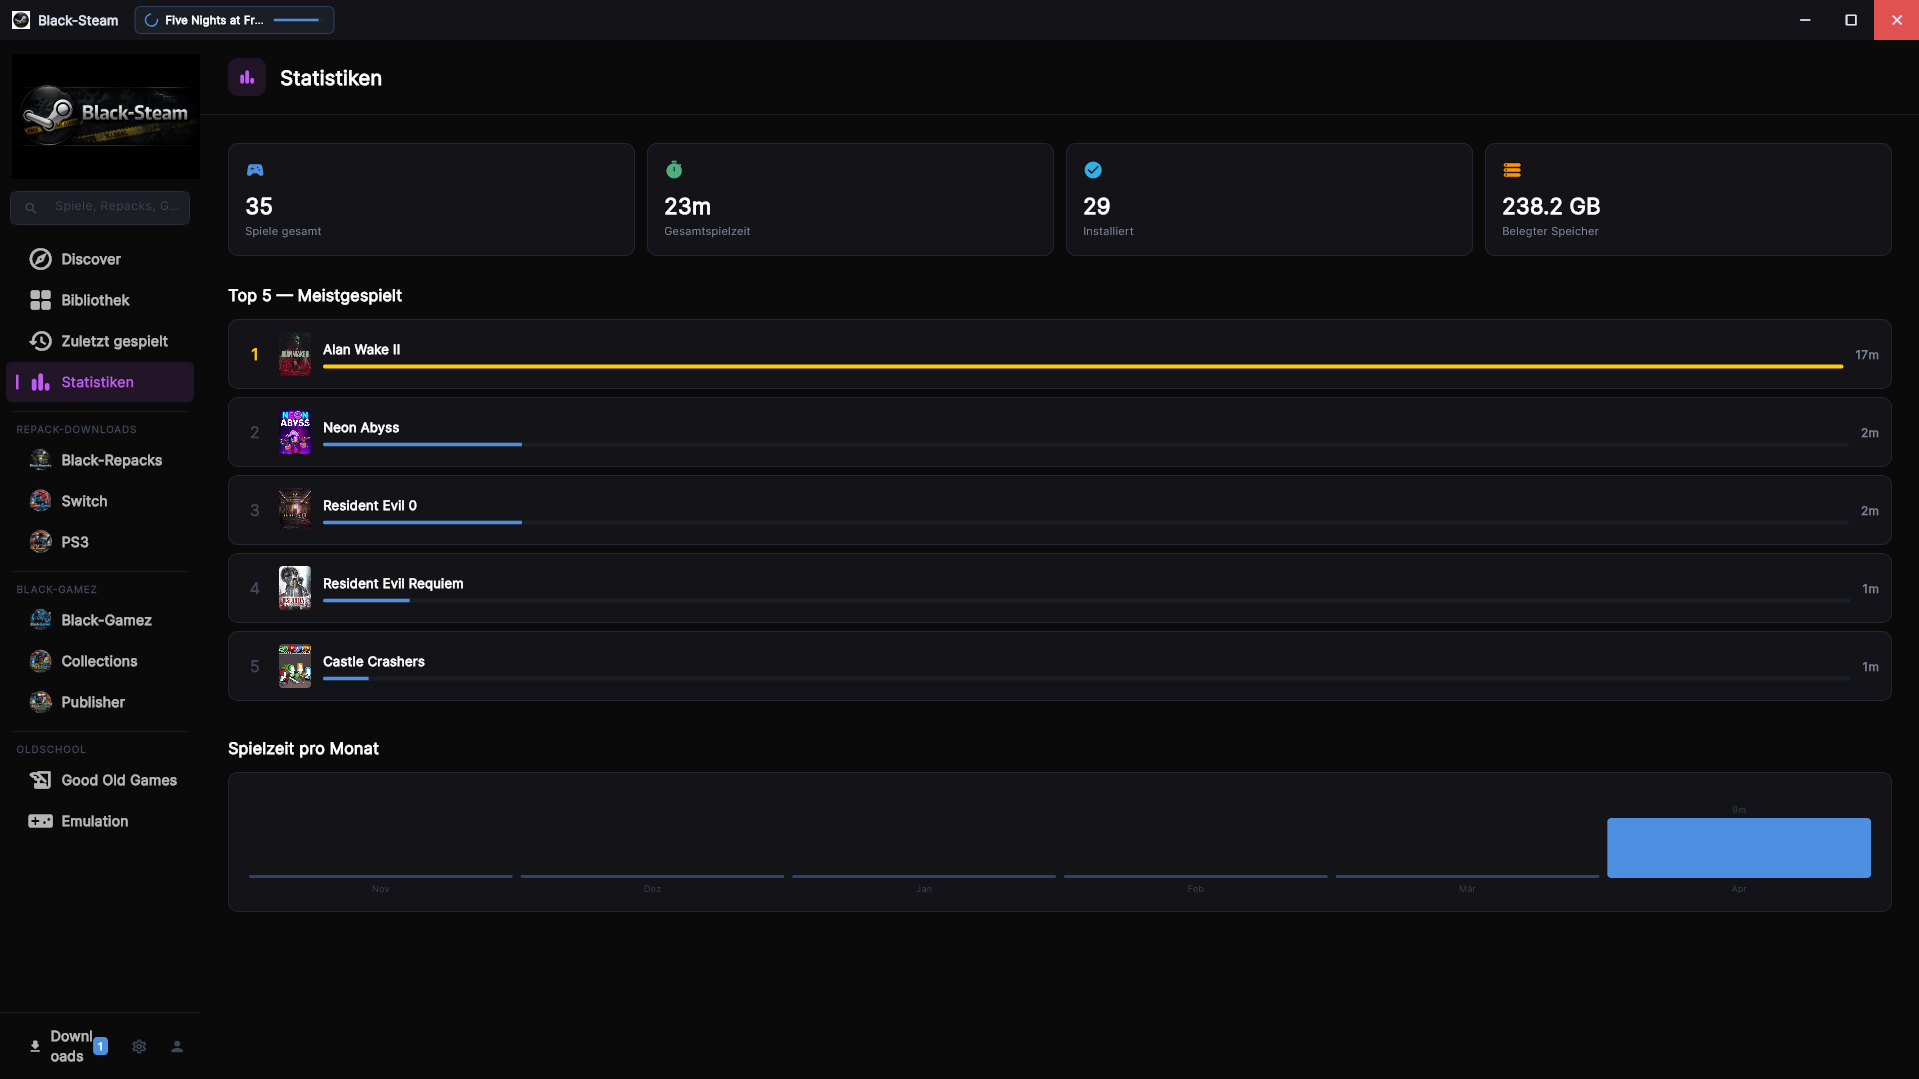Click the Discover compass icon
Screen dimensions: 1919x1079
pos(40,259)
